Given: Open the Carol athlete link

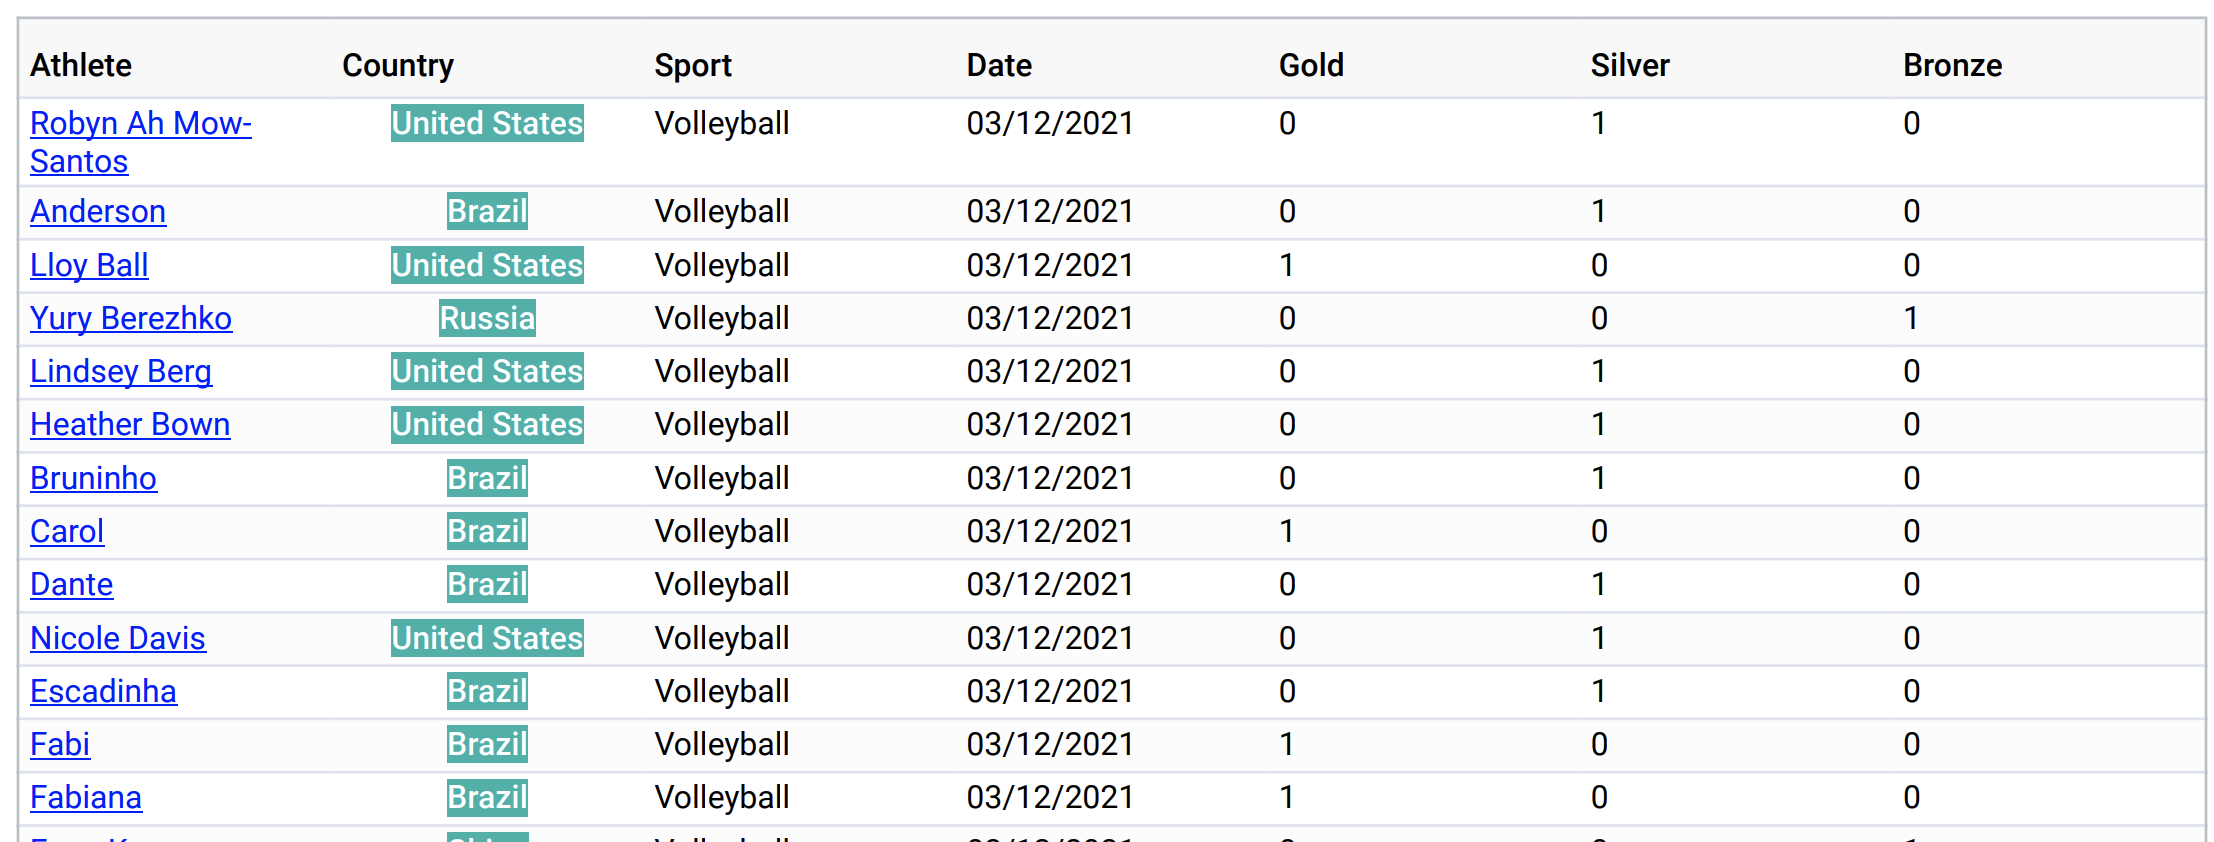Looking at the screenshot, I should tap(67, 531).
